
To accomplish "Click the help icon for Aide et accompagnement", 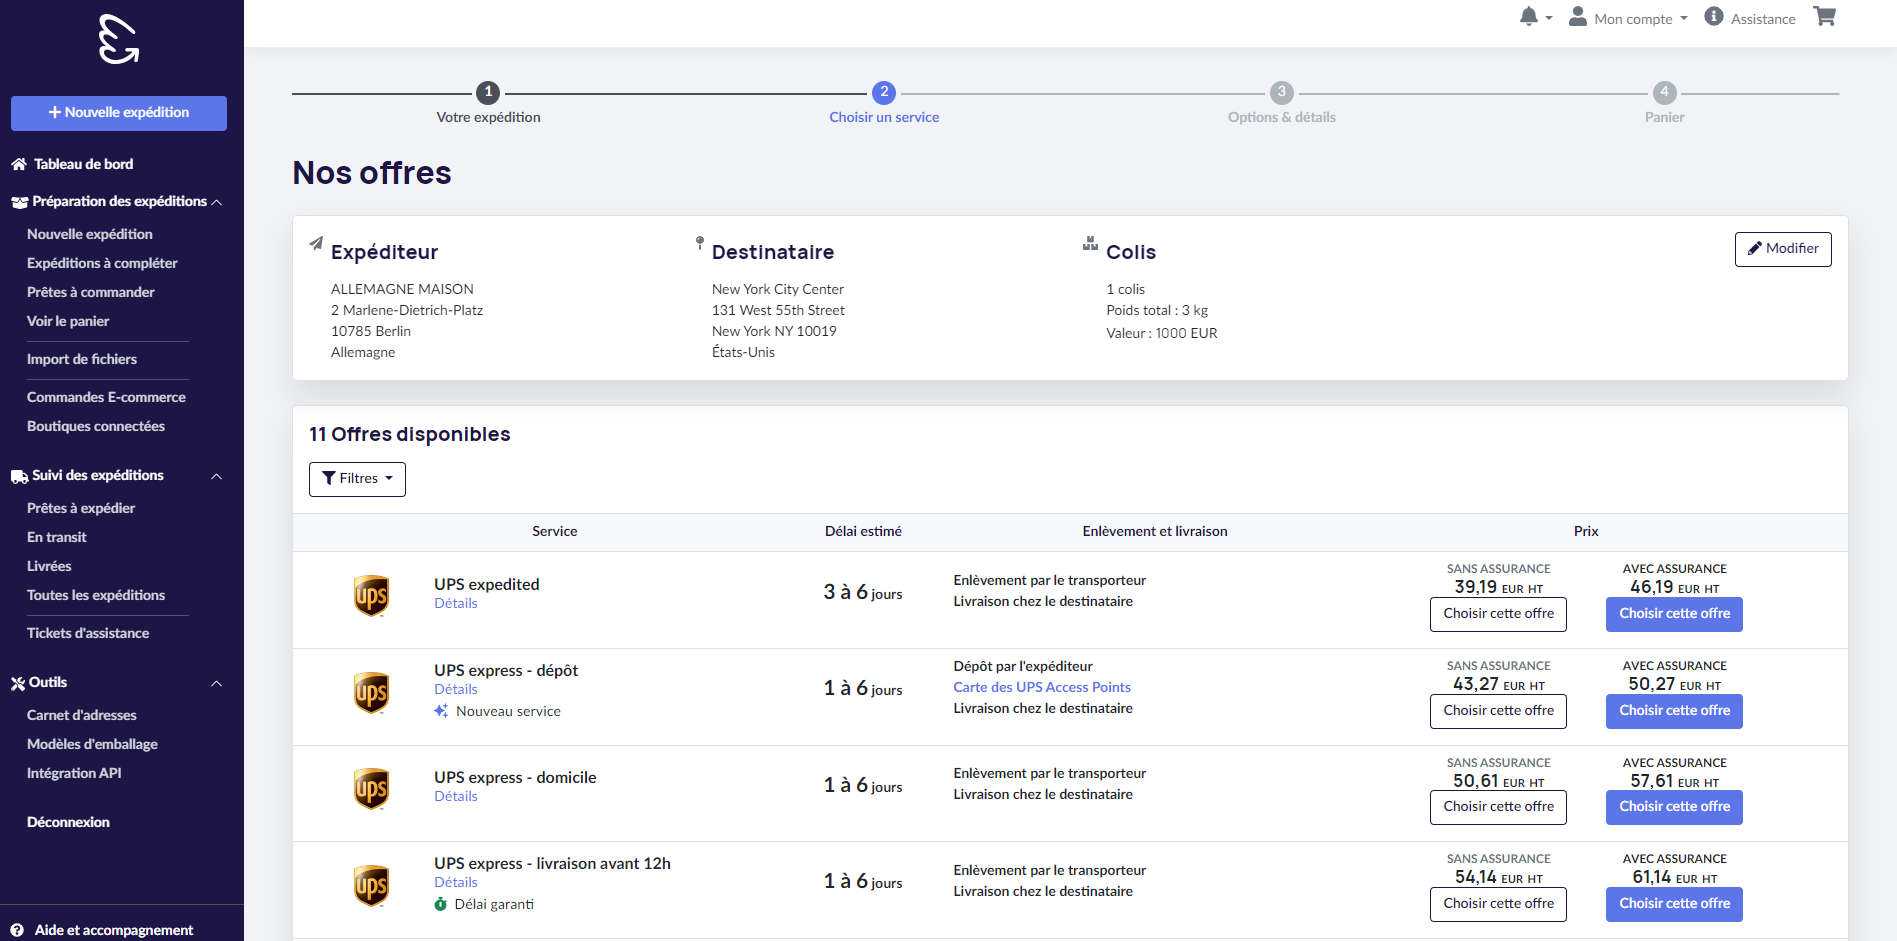I will click(17, 930).
